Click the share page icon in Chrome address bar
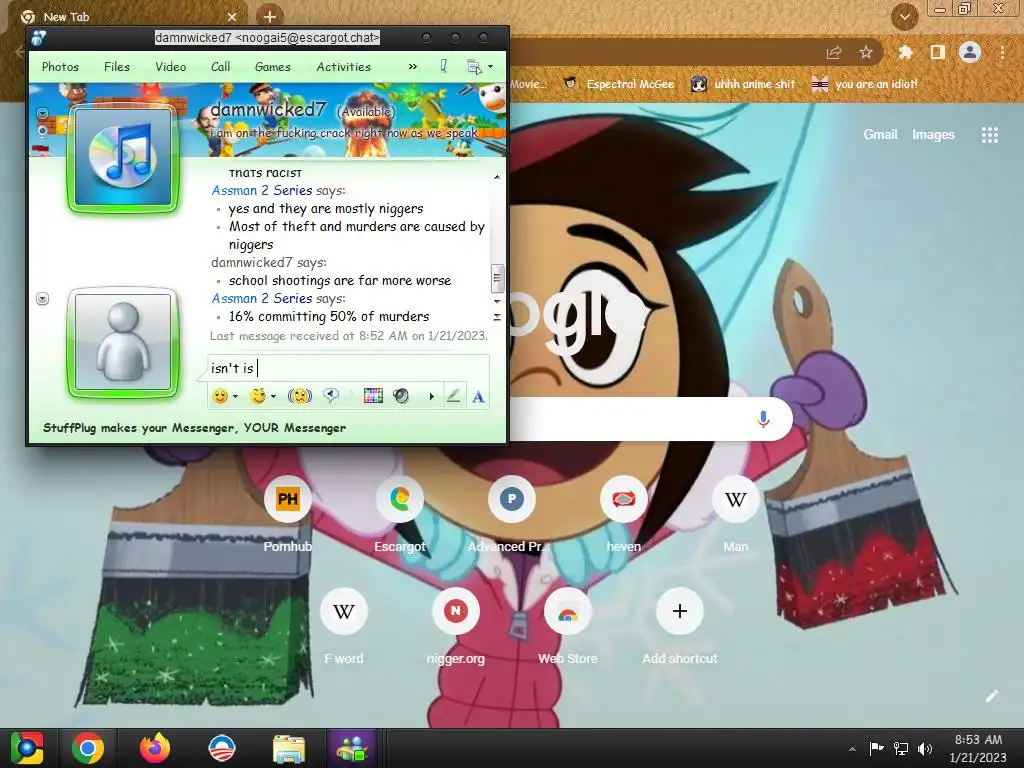The width and height of the screenshot is (1024, 768). [834, 53]
